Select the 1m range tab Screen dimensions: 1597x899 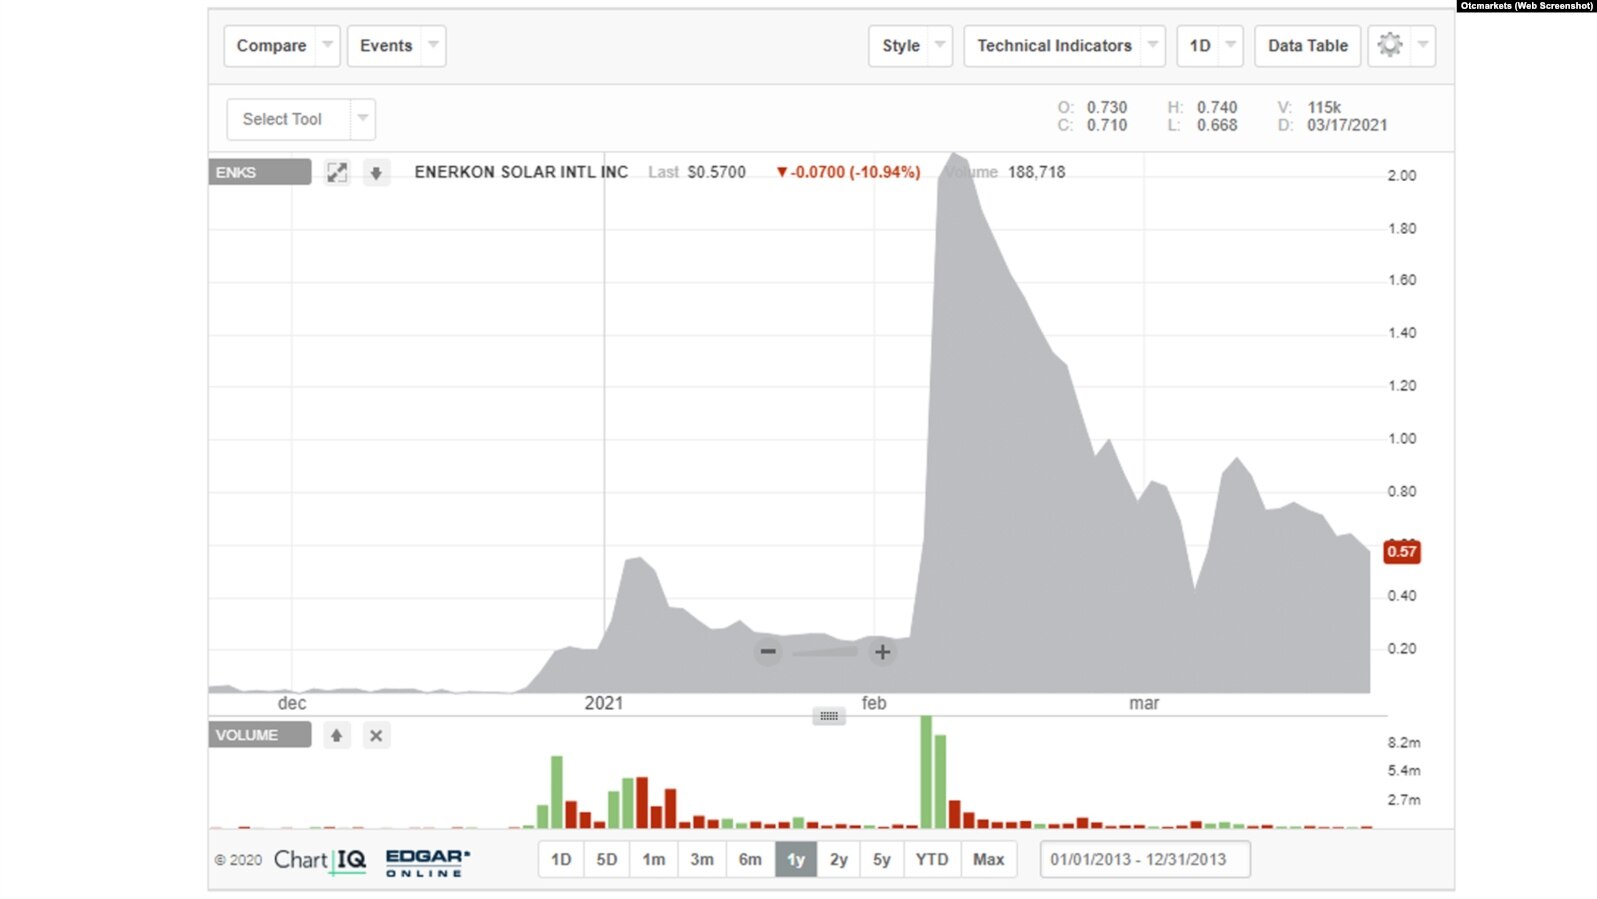click(654, 860)
